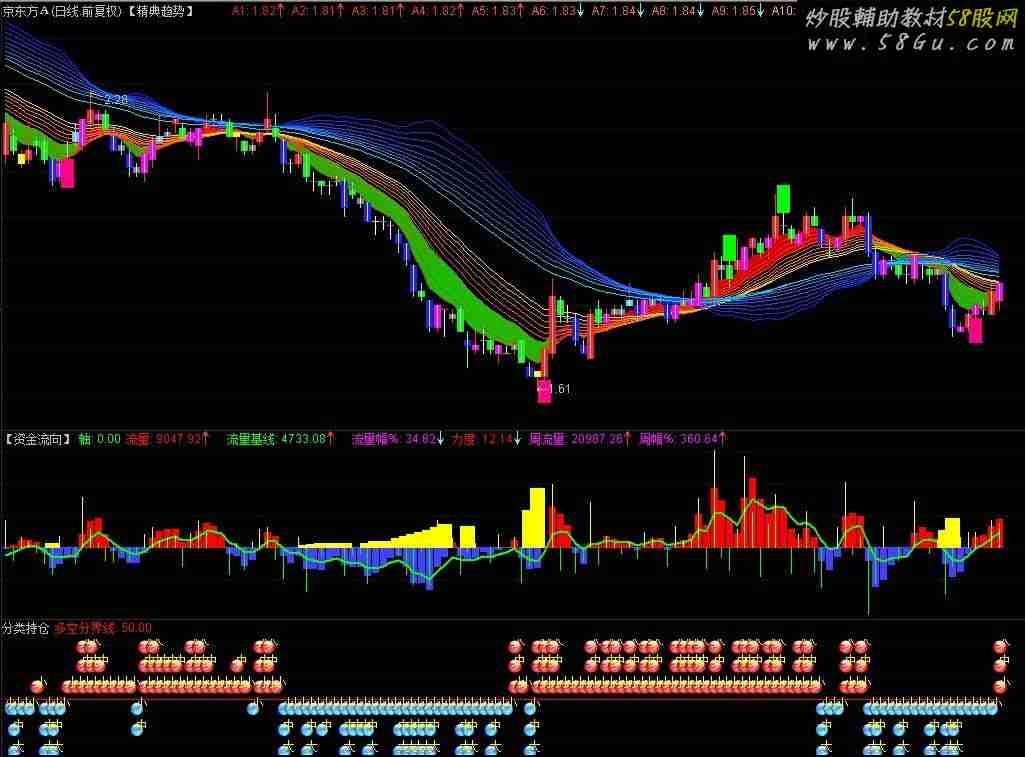Click the 2.28 high price label

(x=116, y=99)
